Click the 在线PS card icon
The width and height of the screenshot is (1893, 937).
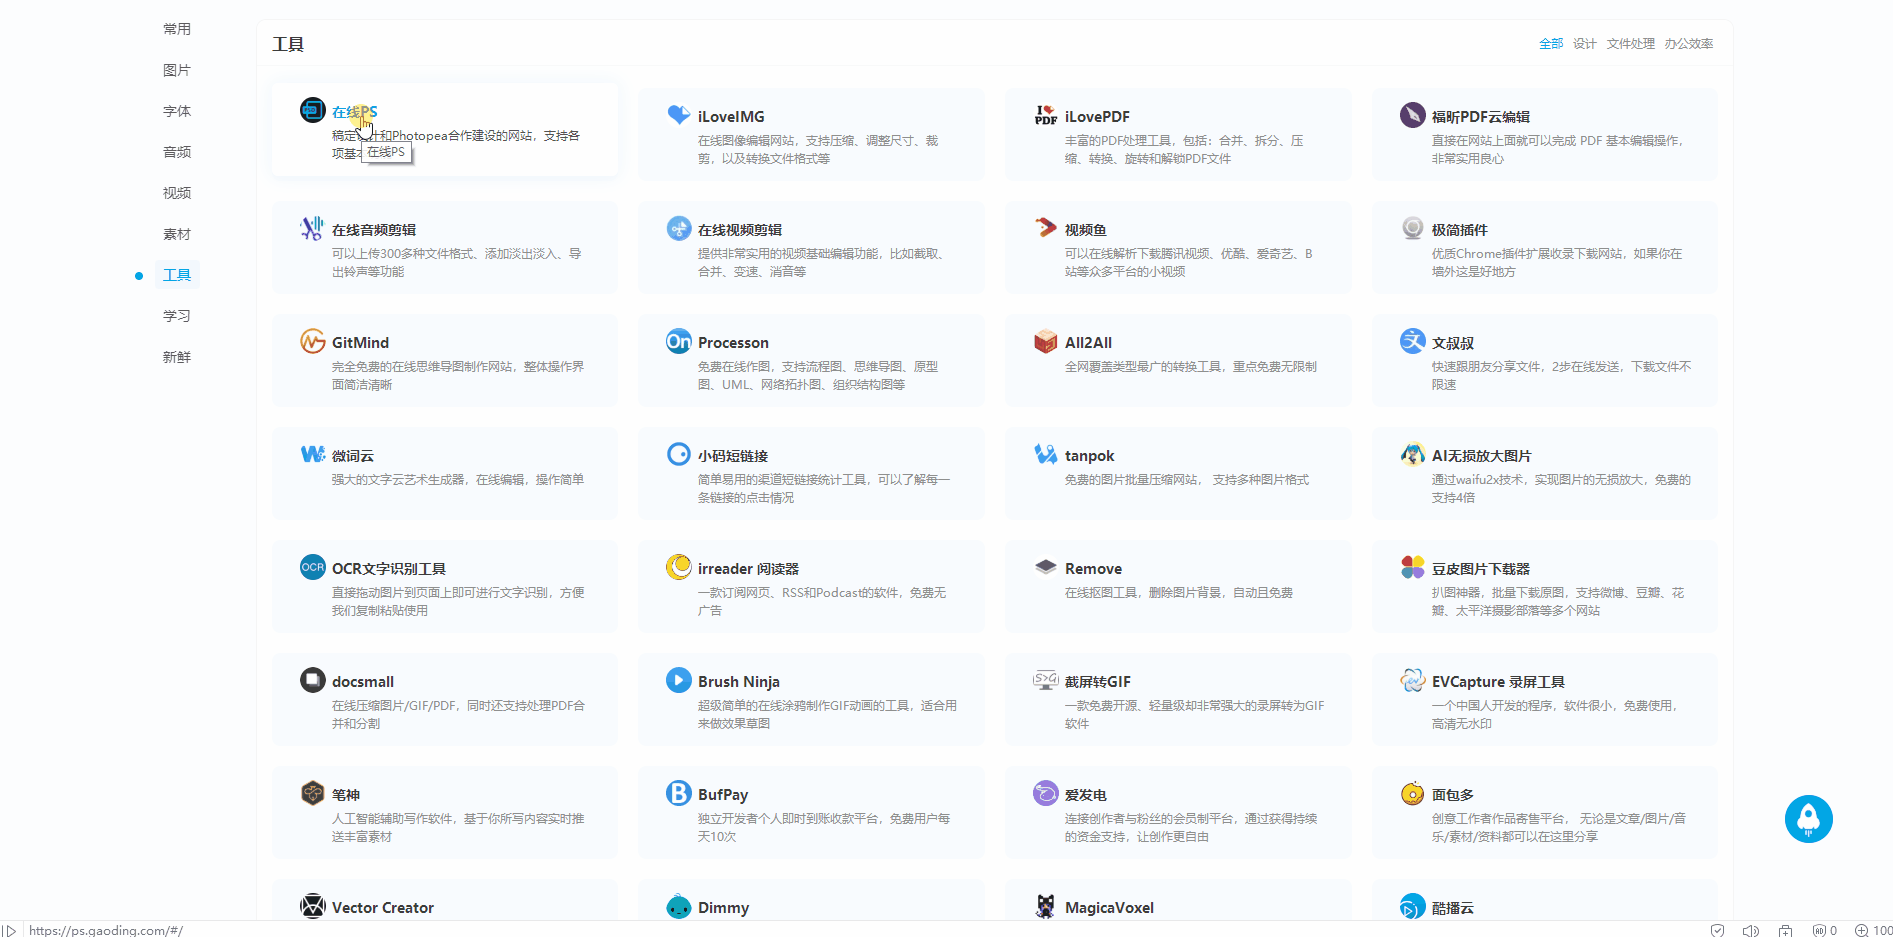(x=313, y=110)
